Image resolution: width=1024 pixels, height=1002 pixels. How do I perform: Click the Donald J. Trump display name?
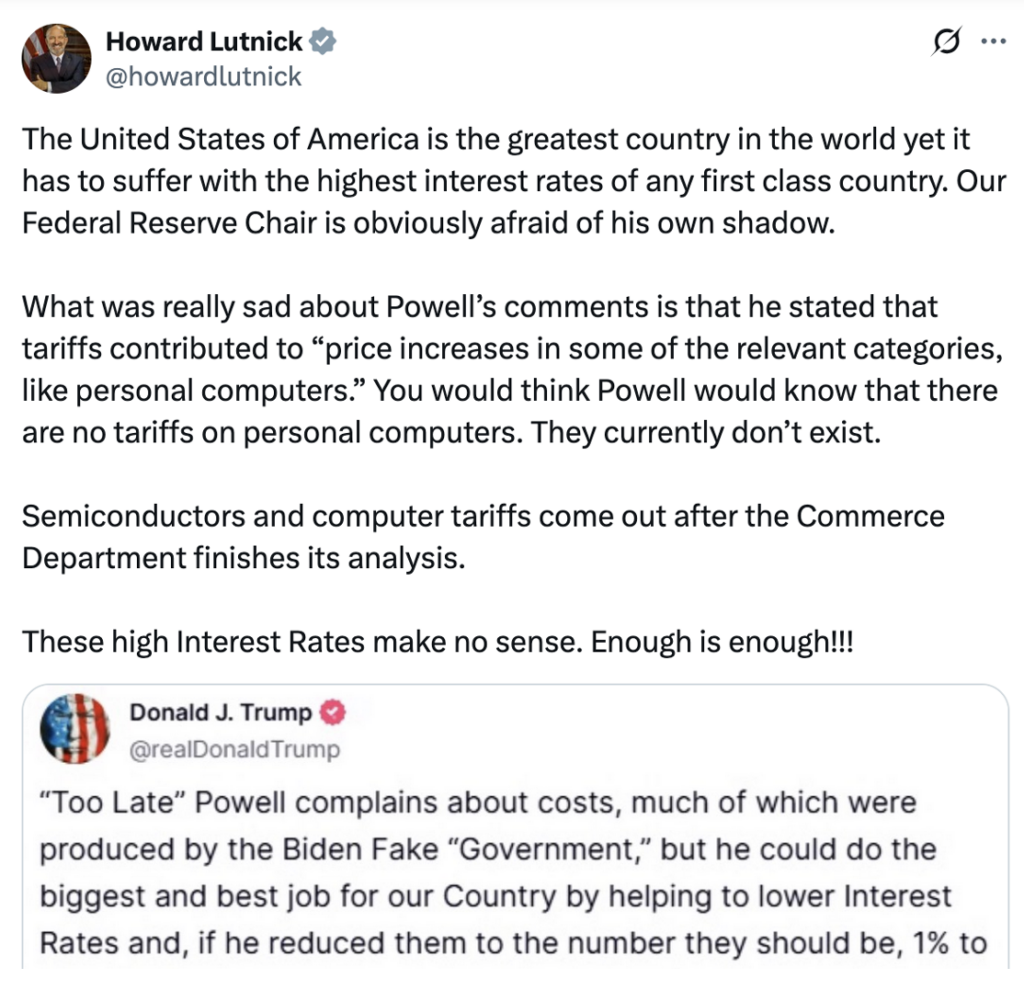pos(220,713)
